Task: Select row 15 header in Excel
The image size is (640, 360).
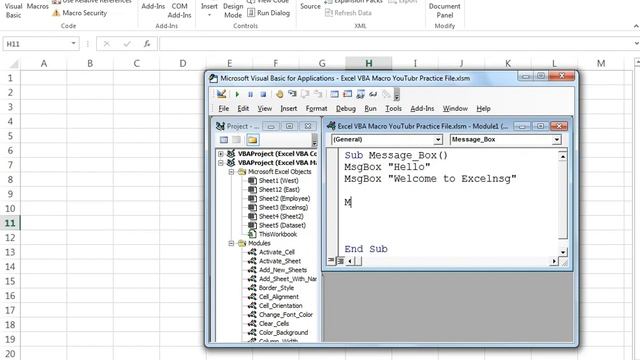Action: pos(10,281)
